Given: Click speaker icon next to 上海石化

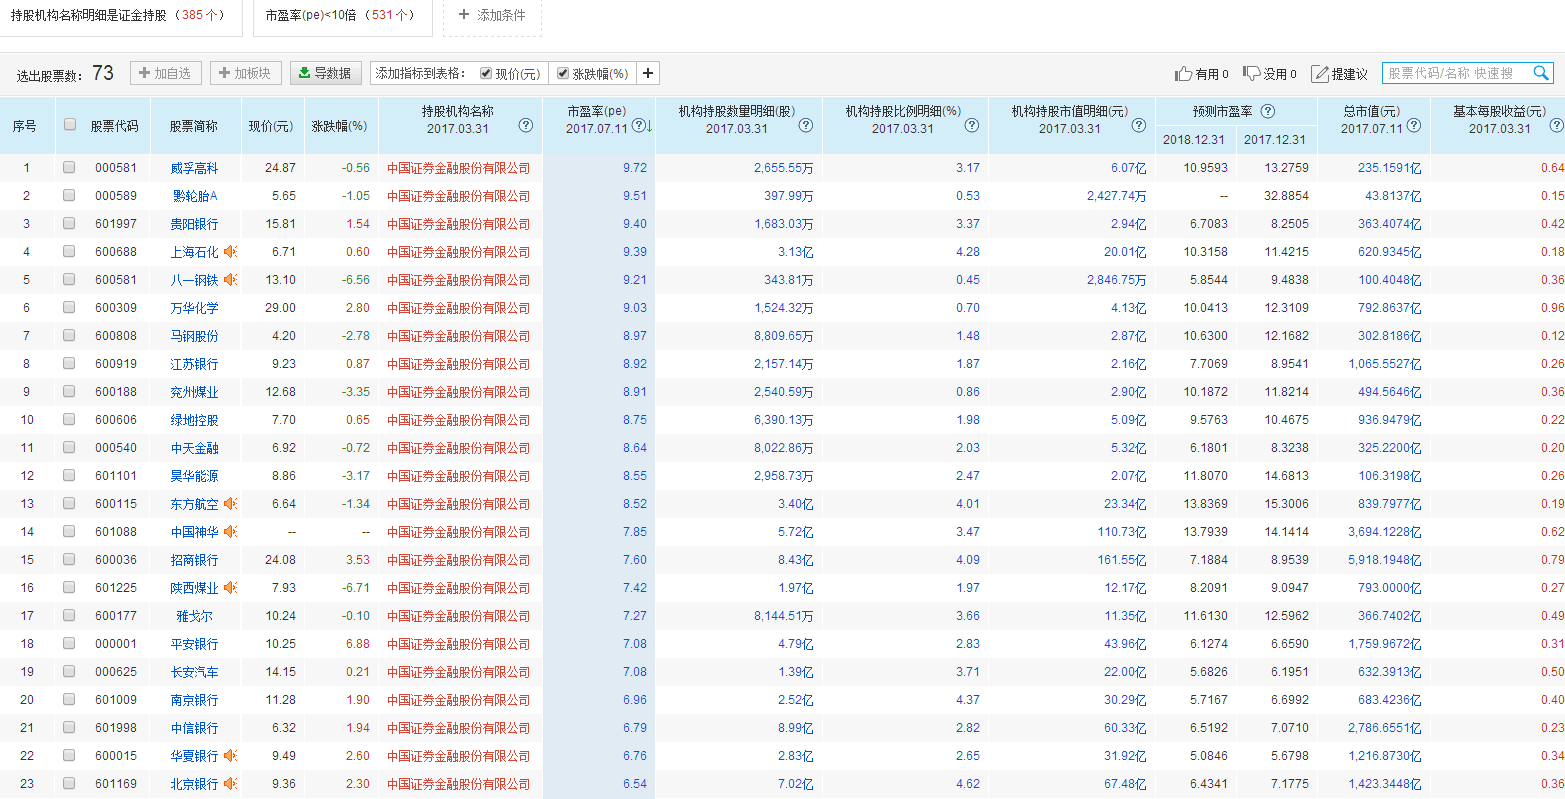Looking at the screenshot, I should (x=231, y=252).
